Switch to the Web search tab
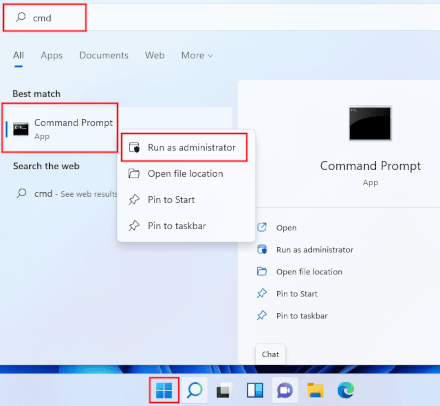Screen dimensions: 440x406 (155, 55)
